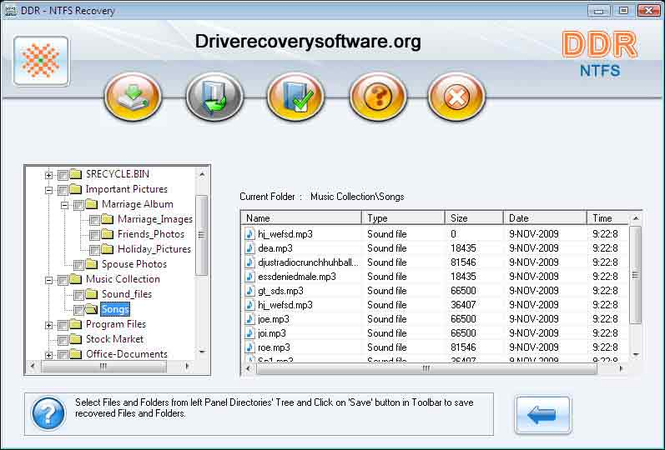
Task: Click the file list horizontal scrollbar thumb
Action: click(x=426, y=369)
